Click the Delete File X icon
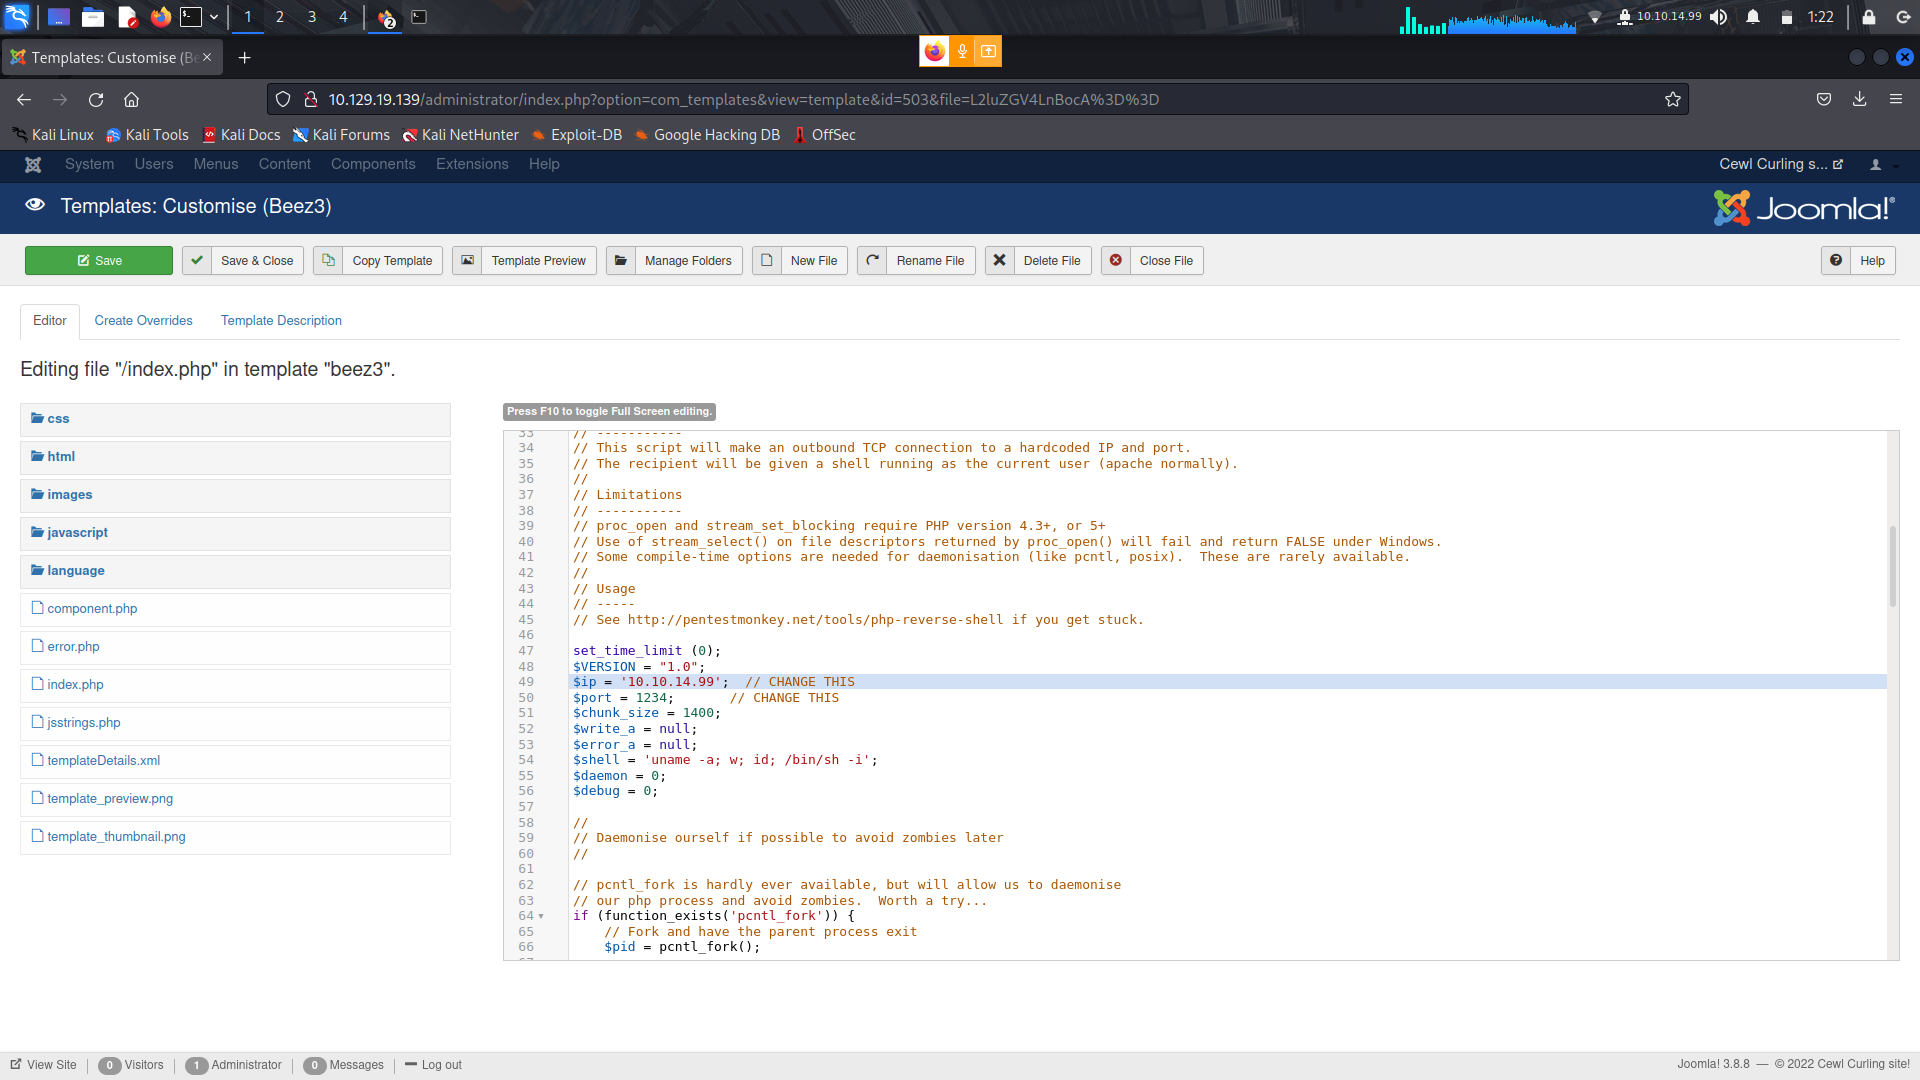This screenshot has height=1080, width=1920. tap(999, 261)
